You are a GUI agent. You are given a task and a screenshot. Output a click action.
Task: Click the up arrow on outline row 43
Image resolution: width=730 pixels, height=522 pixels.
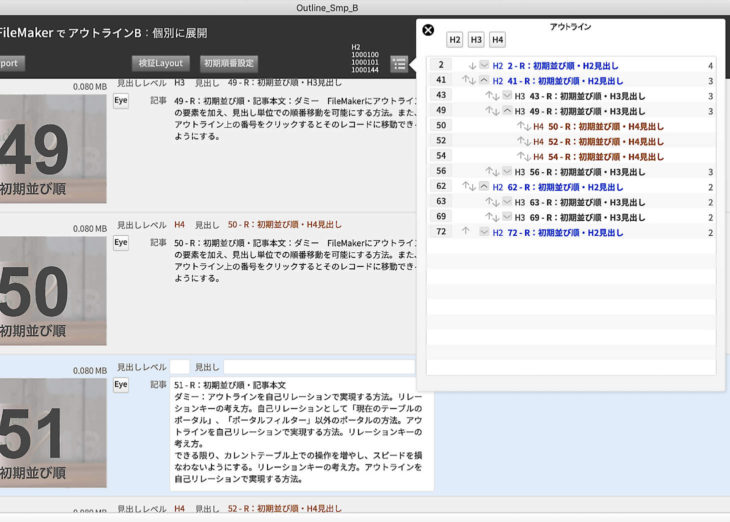[488, 95]
